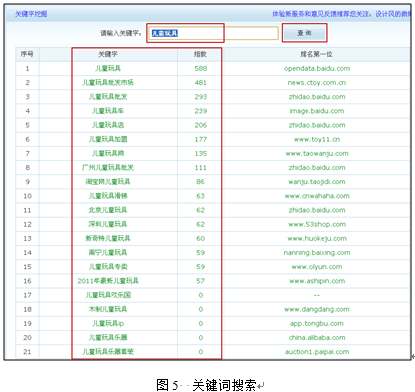Select the 关键字 column header
Viewport: 415px width, 392px height.
point(108,54)
